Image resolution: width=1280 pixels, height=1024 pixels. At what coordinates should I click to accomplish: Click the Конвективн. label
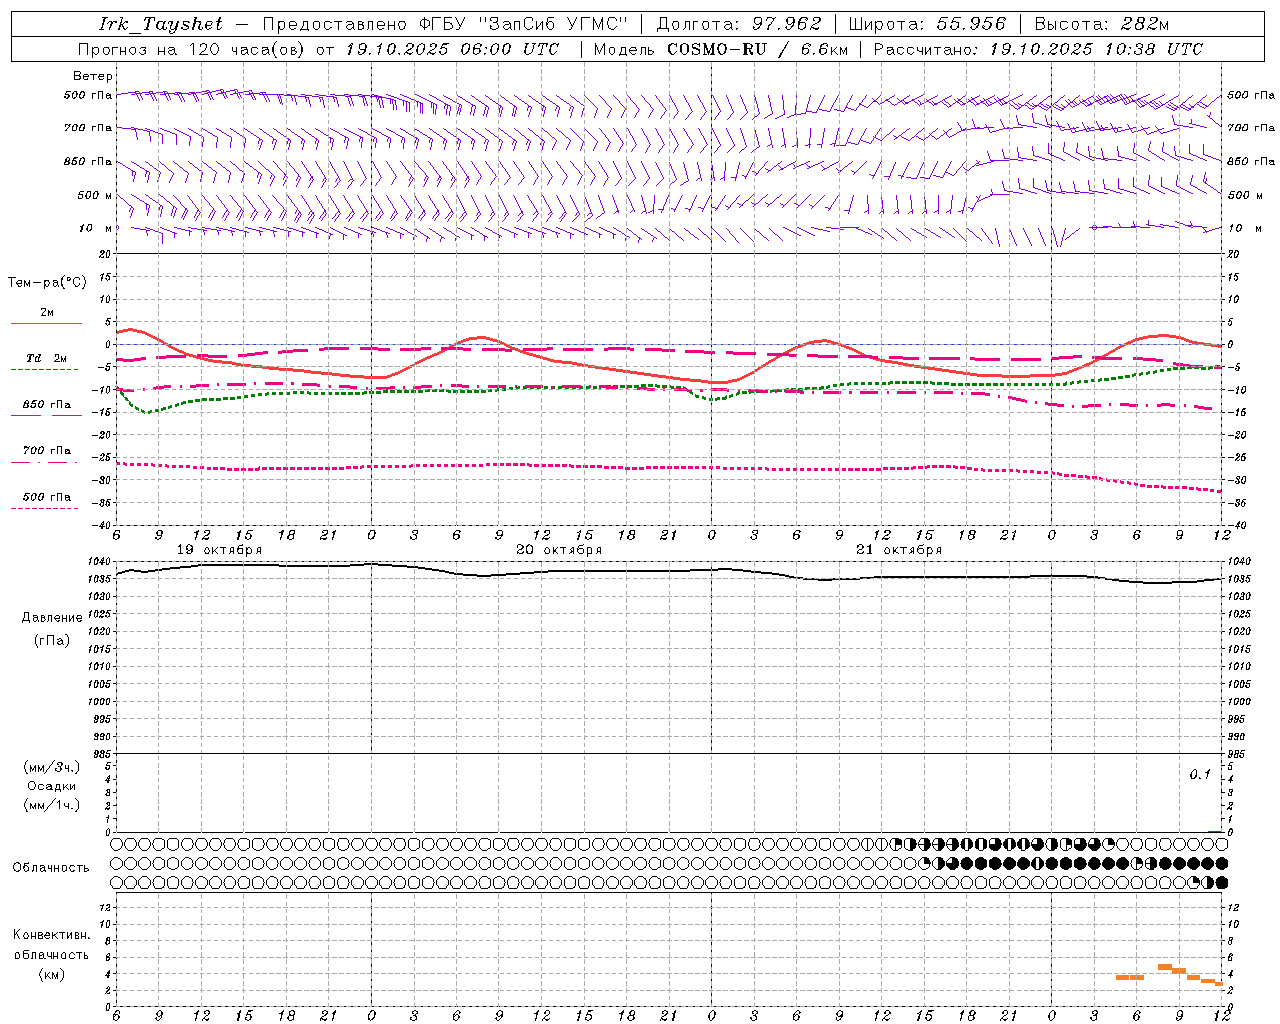(x=51, y=935)
